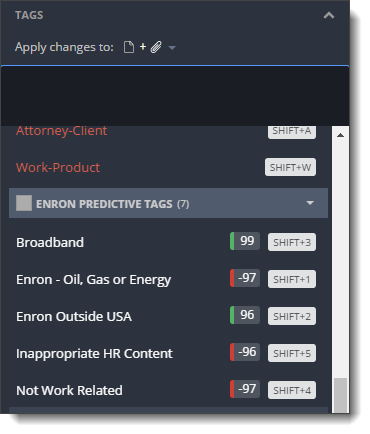This screenshot has height=434, width=370.
Task: Apply the Enron Outside USA tag
Action: pyautogui.click(x=74, y=316)
